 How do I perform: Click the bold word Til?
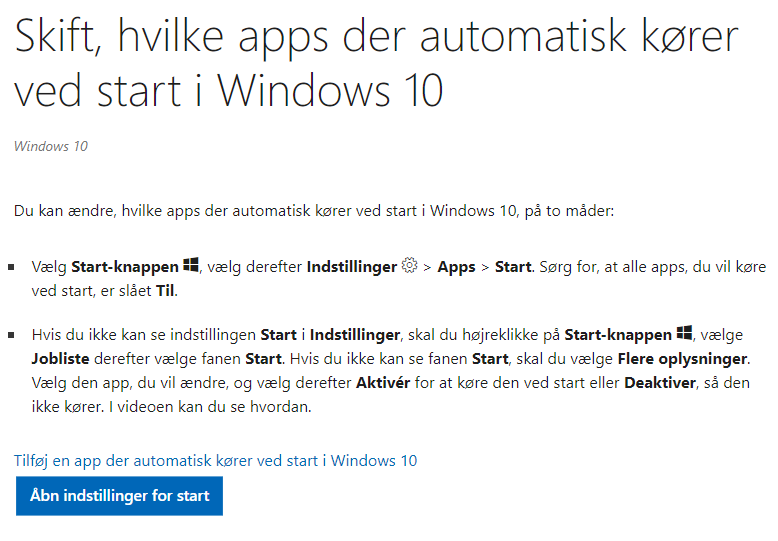tap(165, 291)
